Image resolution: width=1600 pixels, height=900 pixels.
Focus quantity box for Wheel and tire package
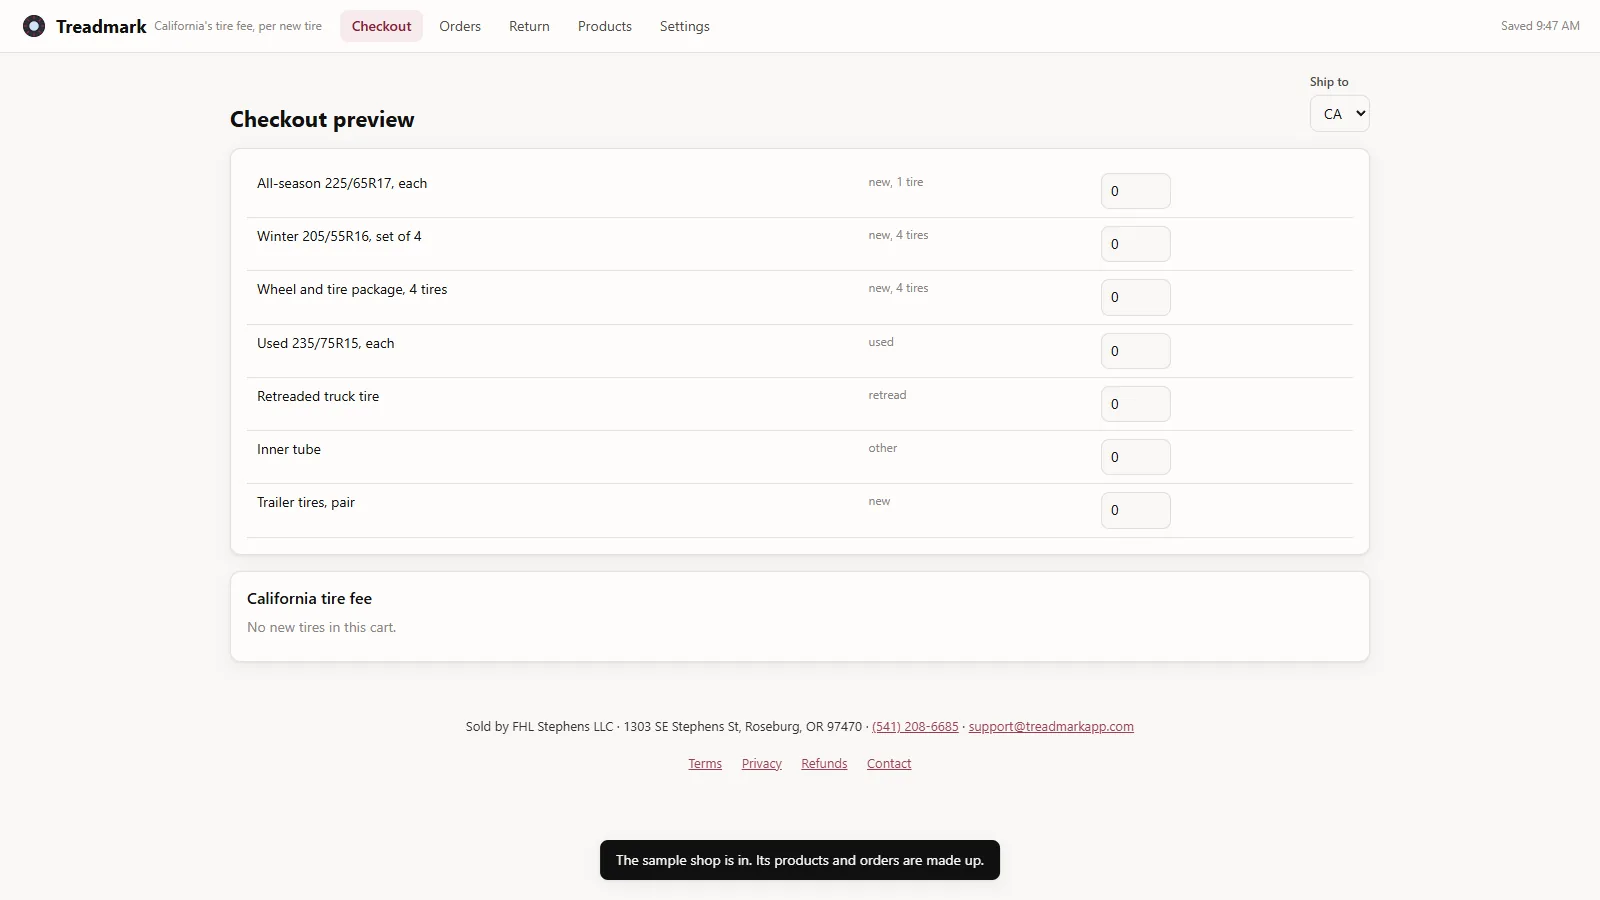tap(1135, 297)
